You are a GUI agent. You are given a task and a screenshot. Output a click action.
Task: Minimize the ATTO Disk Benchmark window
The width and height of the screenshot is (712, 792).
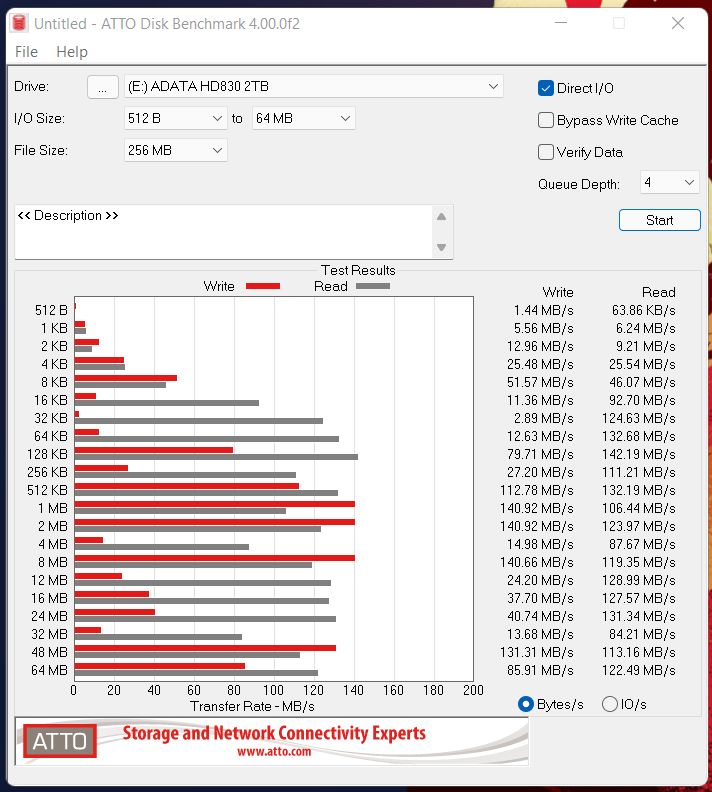[x=561, y=23]
